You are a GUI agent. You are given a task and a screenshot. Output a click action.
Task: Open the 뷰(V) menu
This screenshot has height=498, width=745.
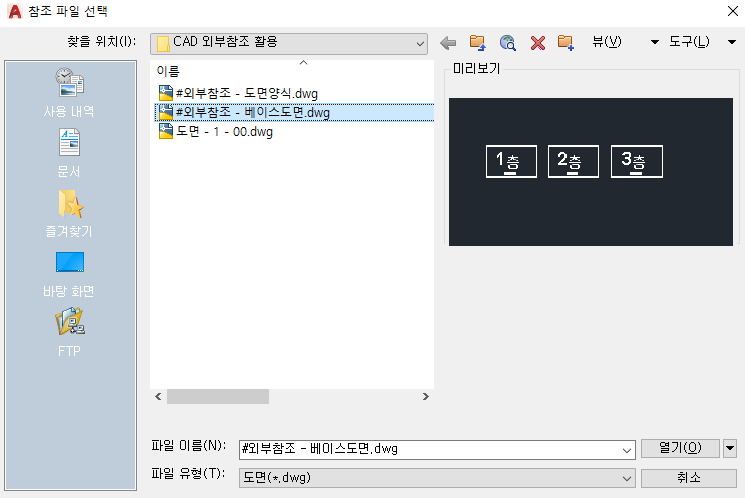click(x=607, y=42)
